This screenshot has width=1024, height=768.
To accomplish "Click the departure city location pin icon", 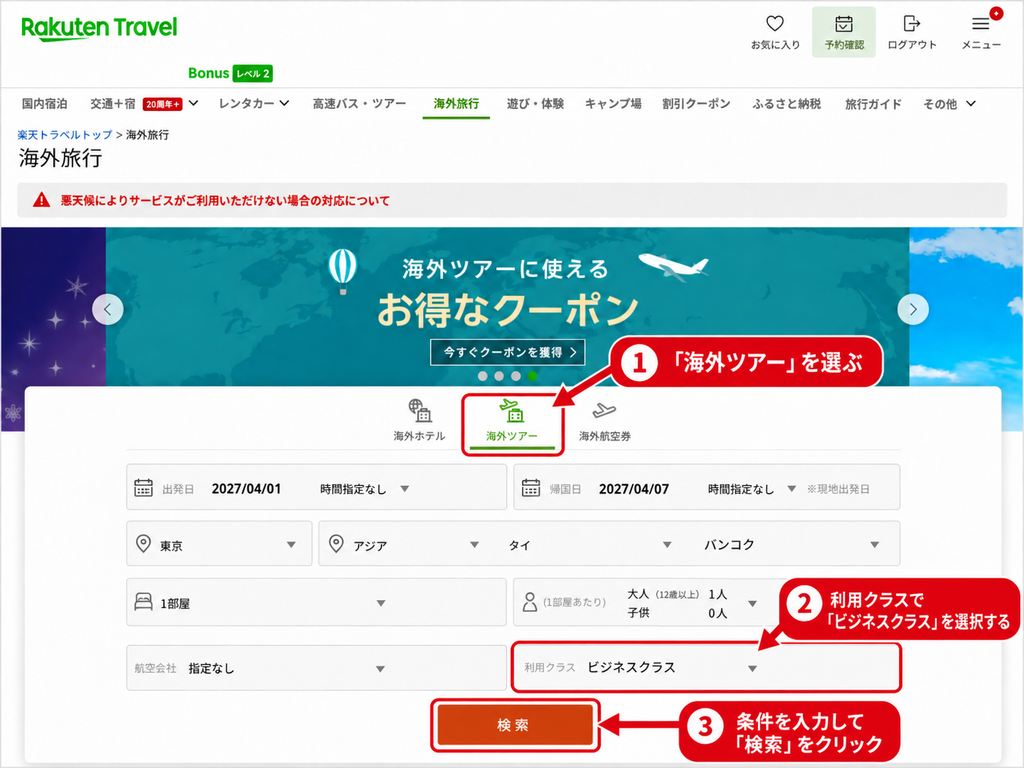I will click(143, 543).
